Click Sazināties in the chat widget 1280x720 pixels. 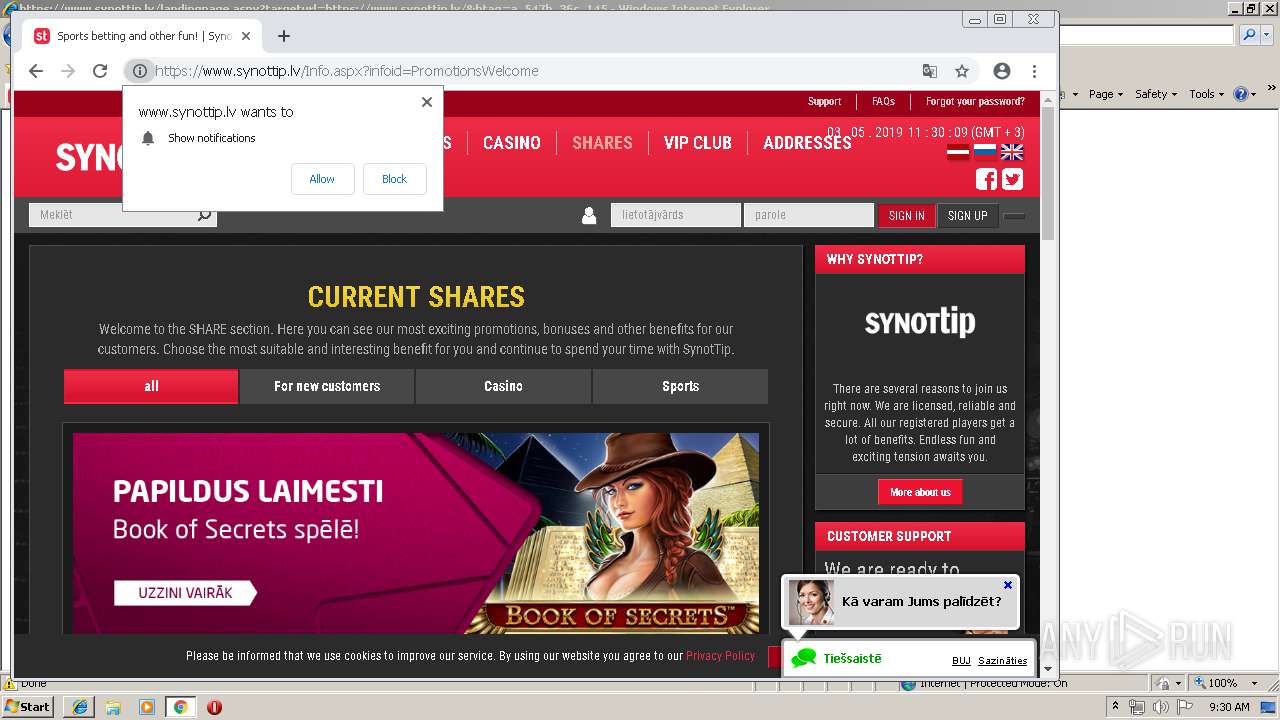coord(1003,660)
